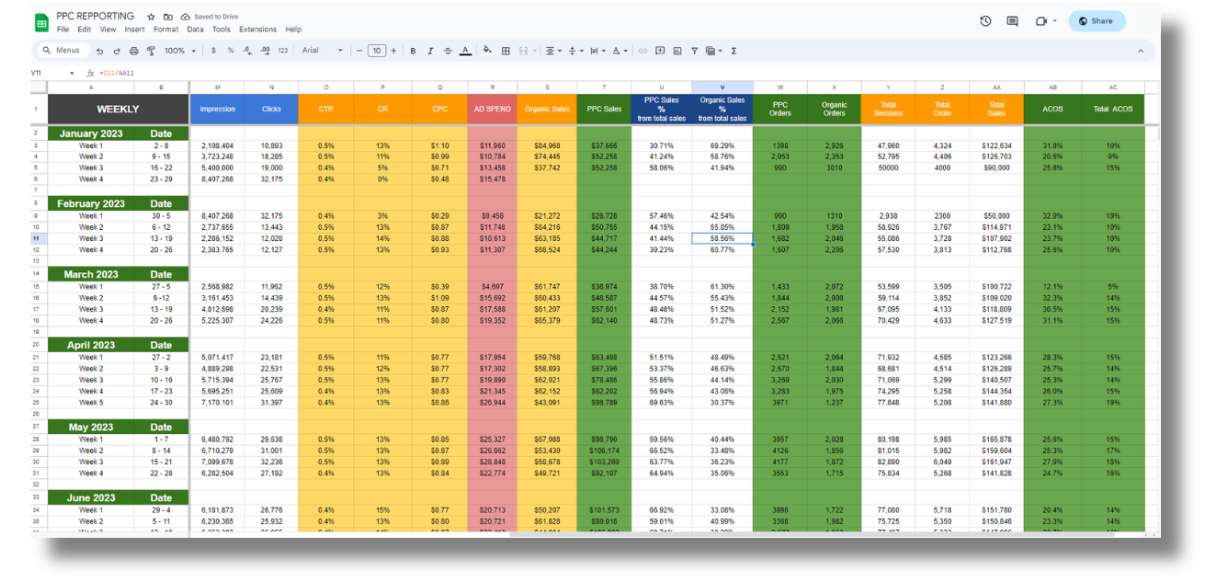This screenshot has height=582, width=1230.
Task: Click the create a filter icon
Action: click(x=694, y=51)
